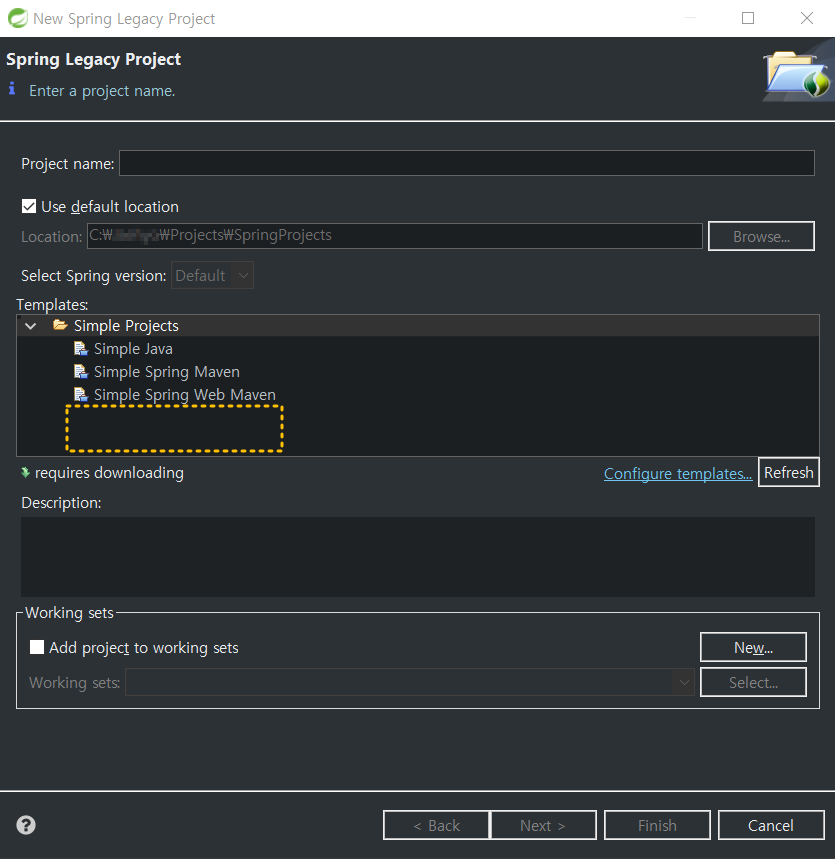Click the Back button
Screen dimensions: 835x859
[x=436, y=825]
